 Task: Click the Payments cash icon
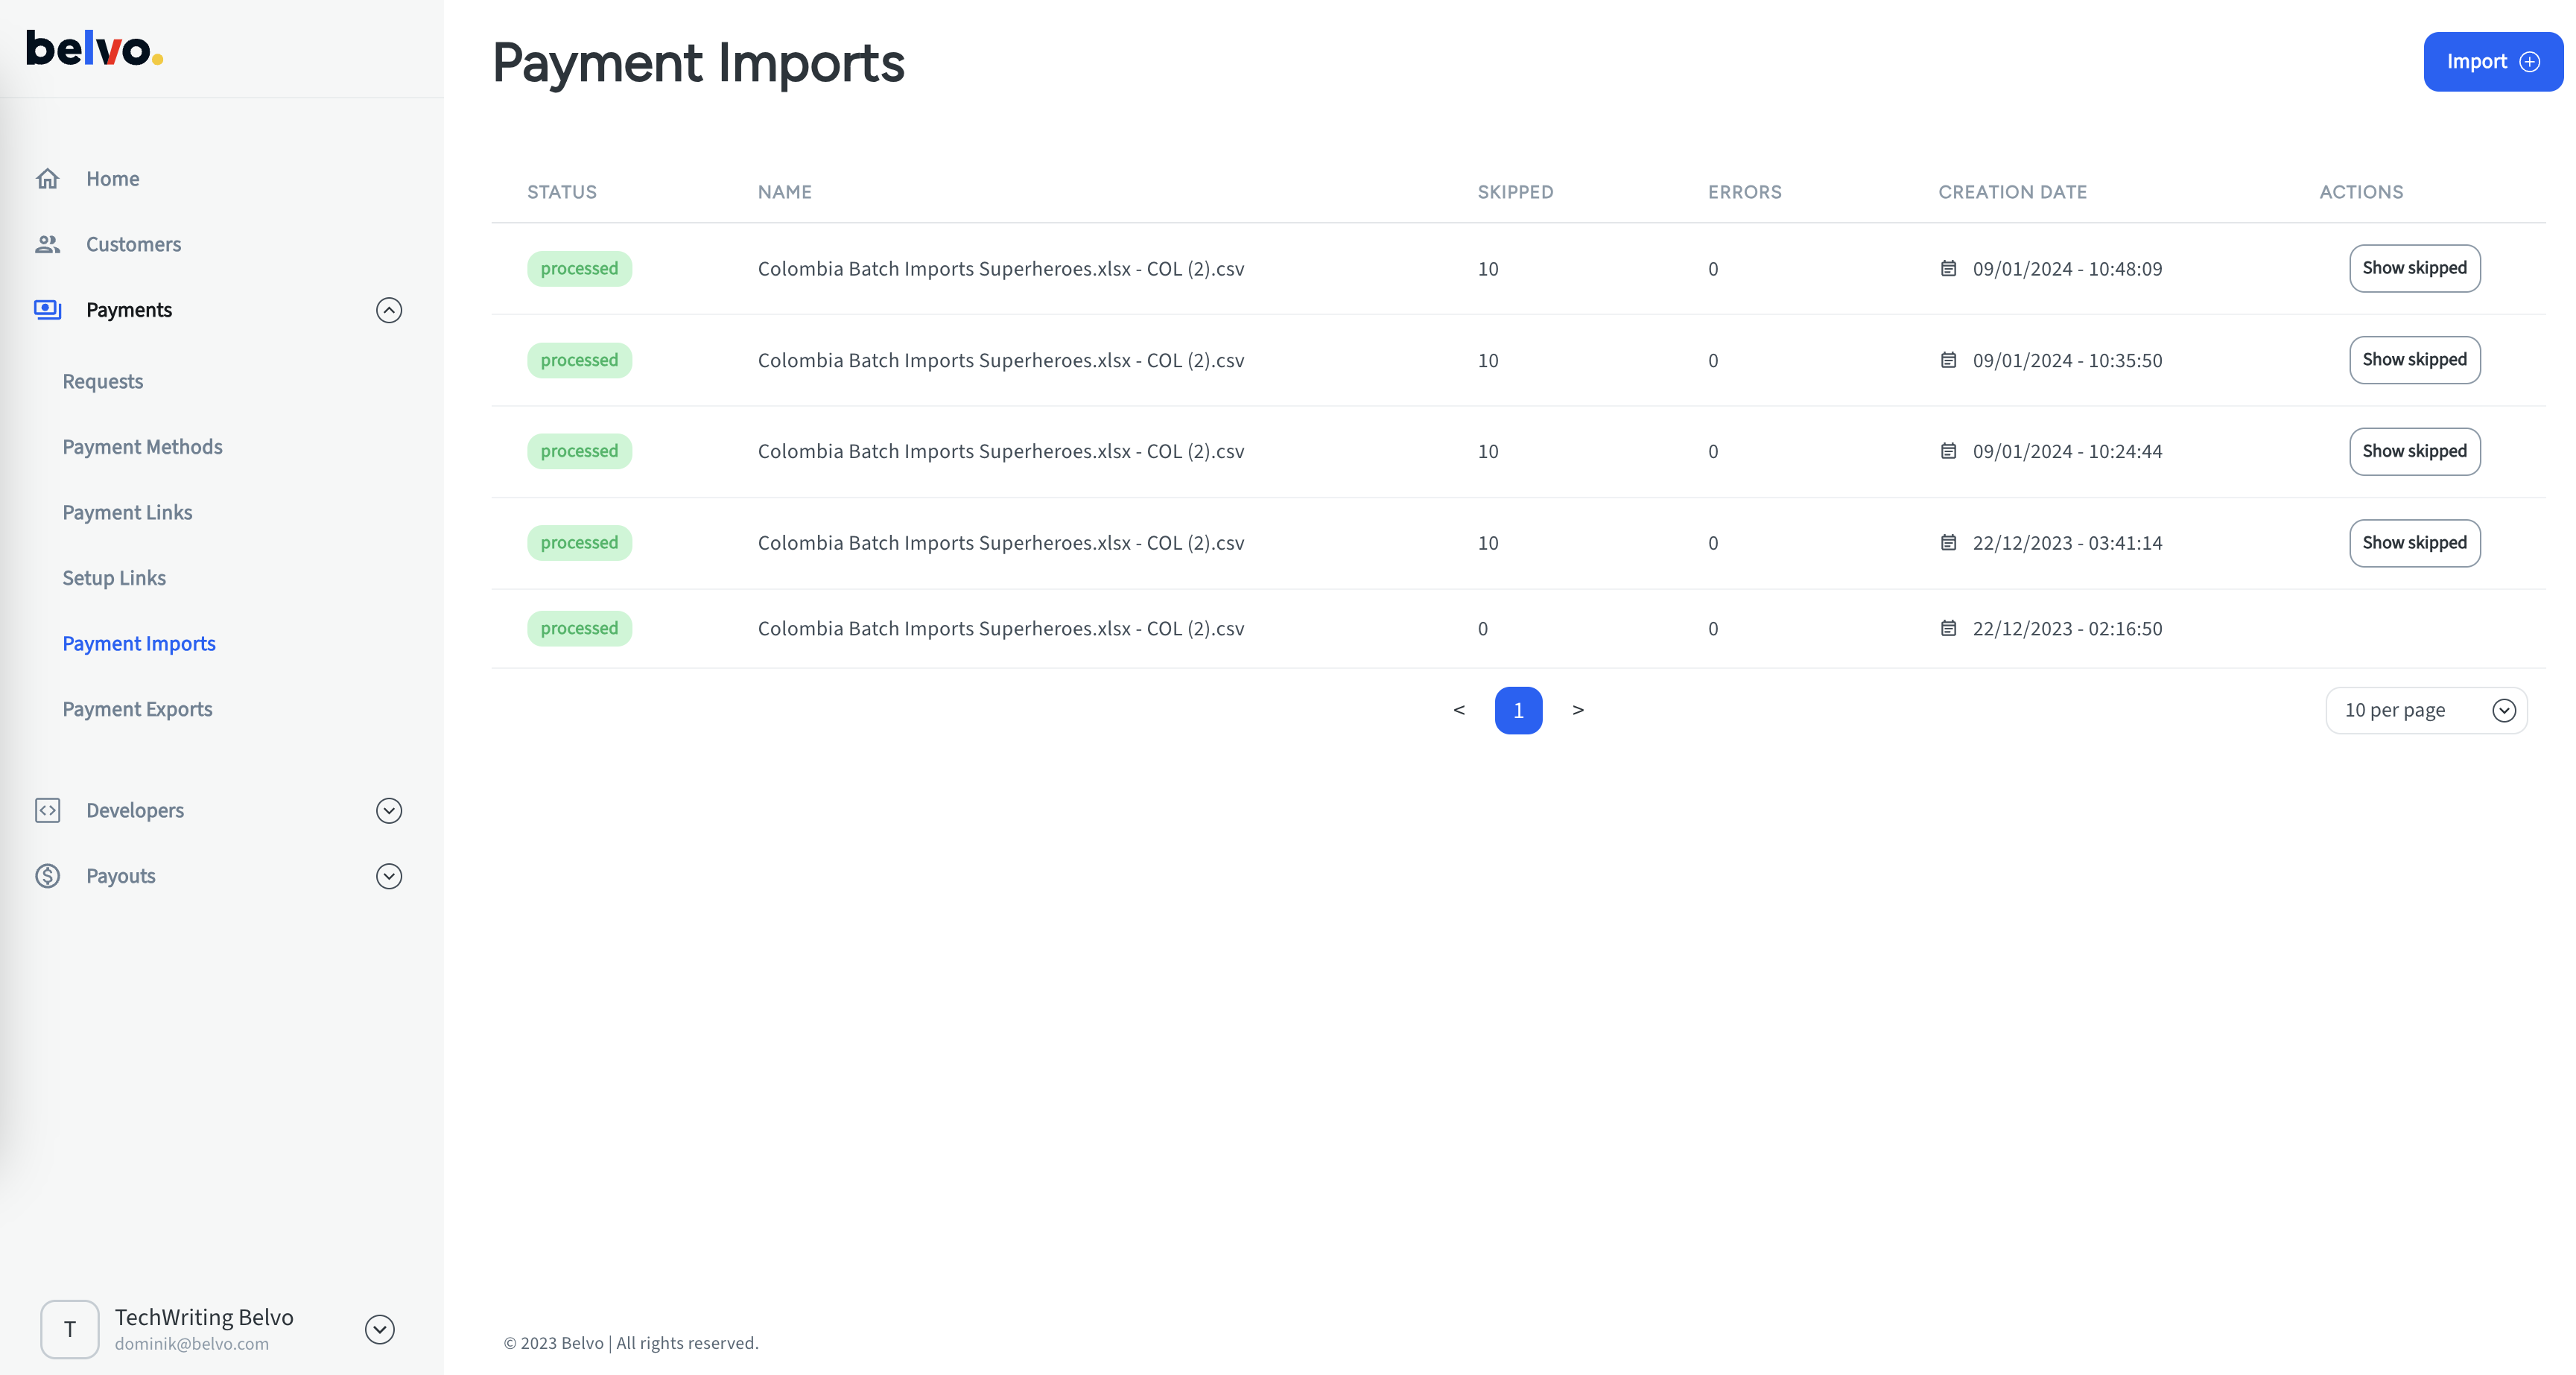pyautogui.click(x=47, y=310)
